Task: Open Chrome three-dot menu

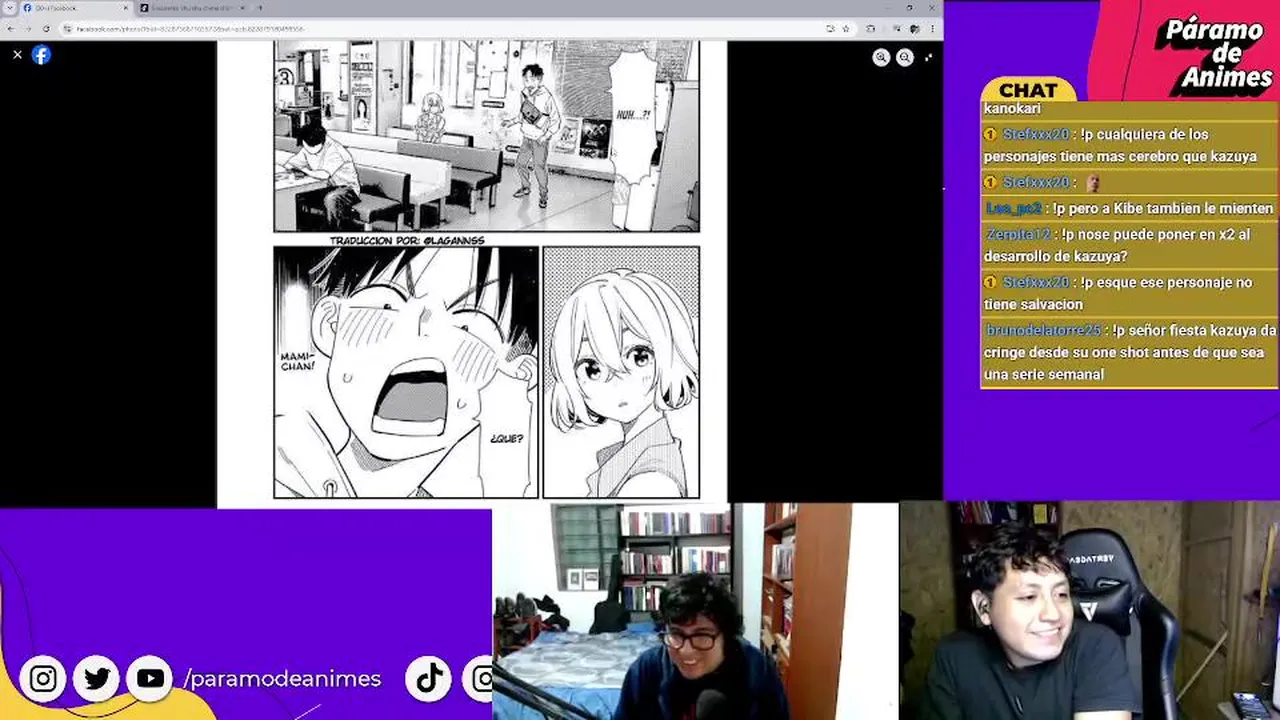Action: pos(932,29)
